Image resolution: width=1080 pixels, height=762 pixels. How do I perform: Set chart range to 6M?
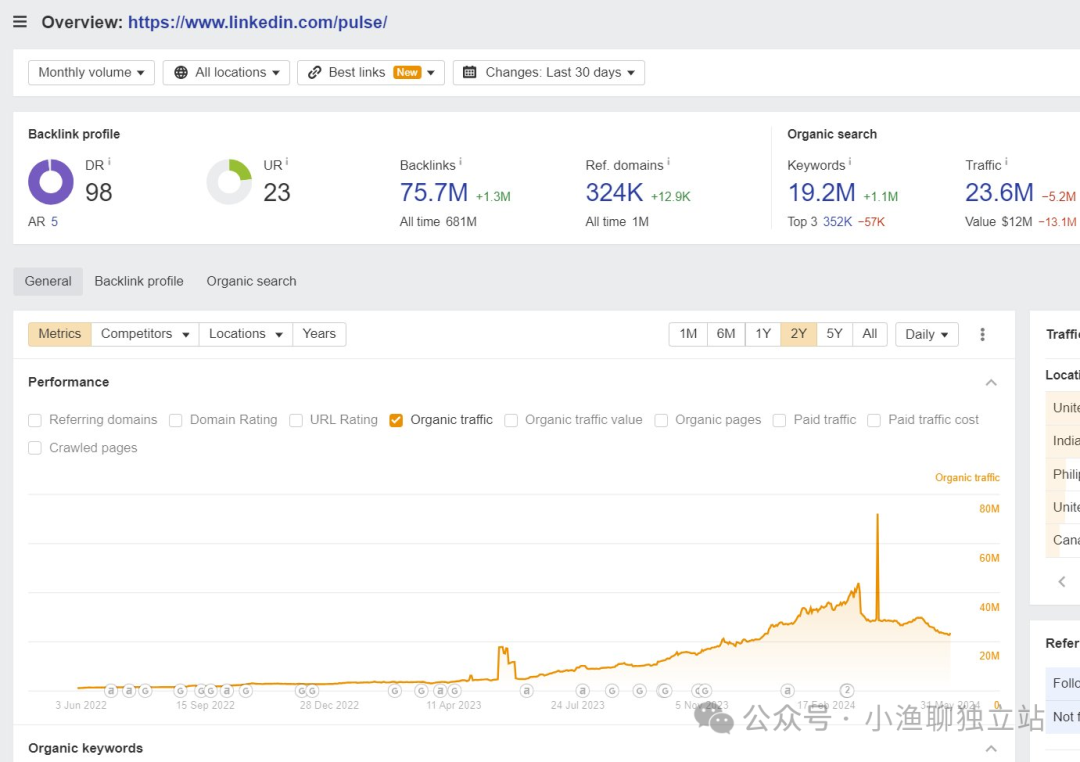click(726, 334)
